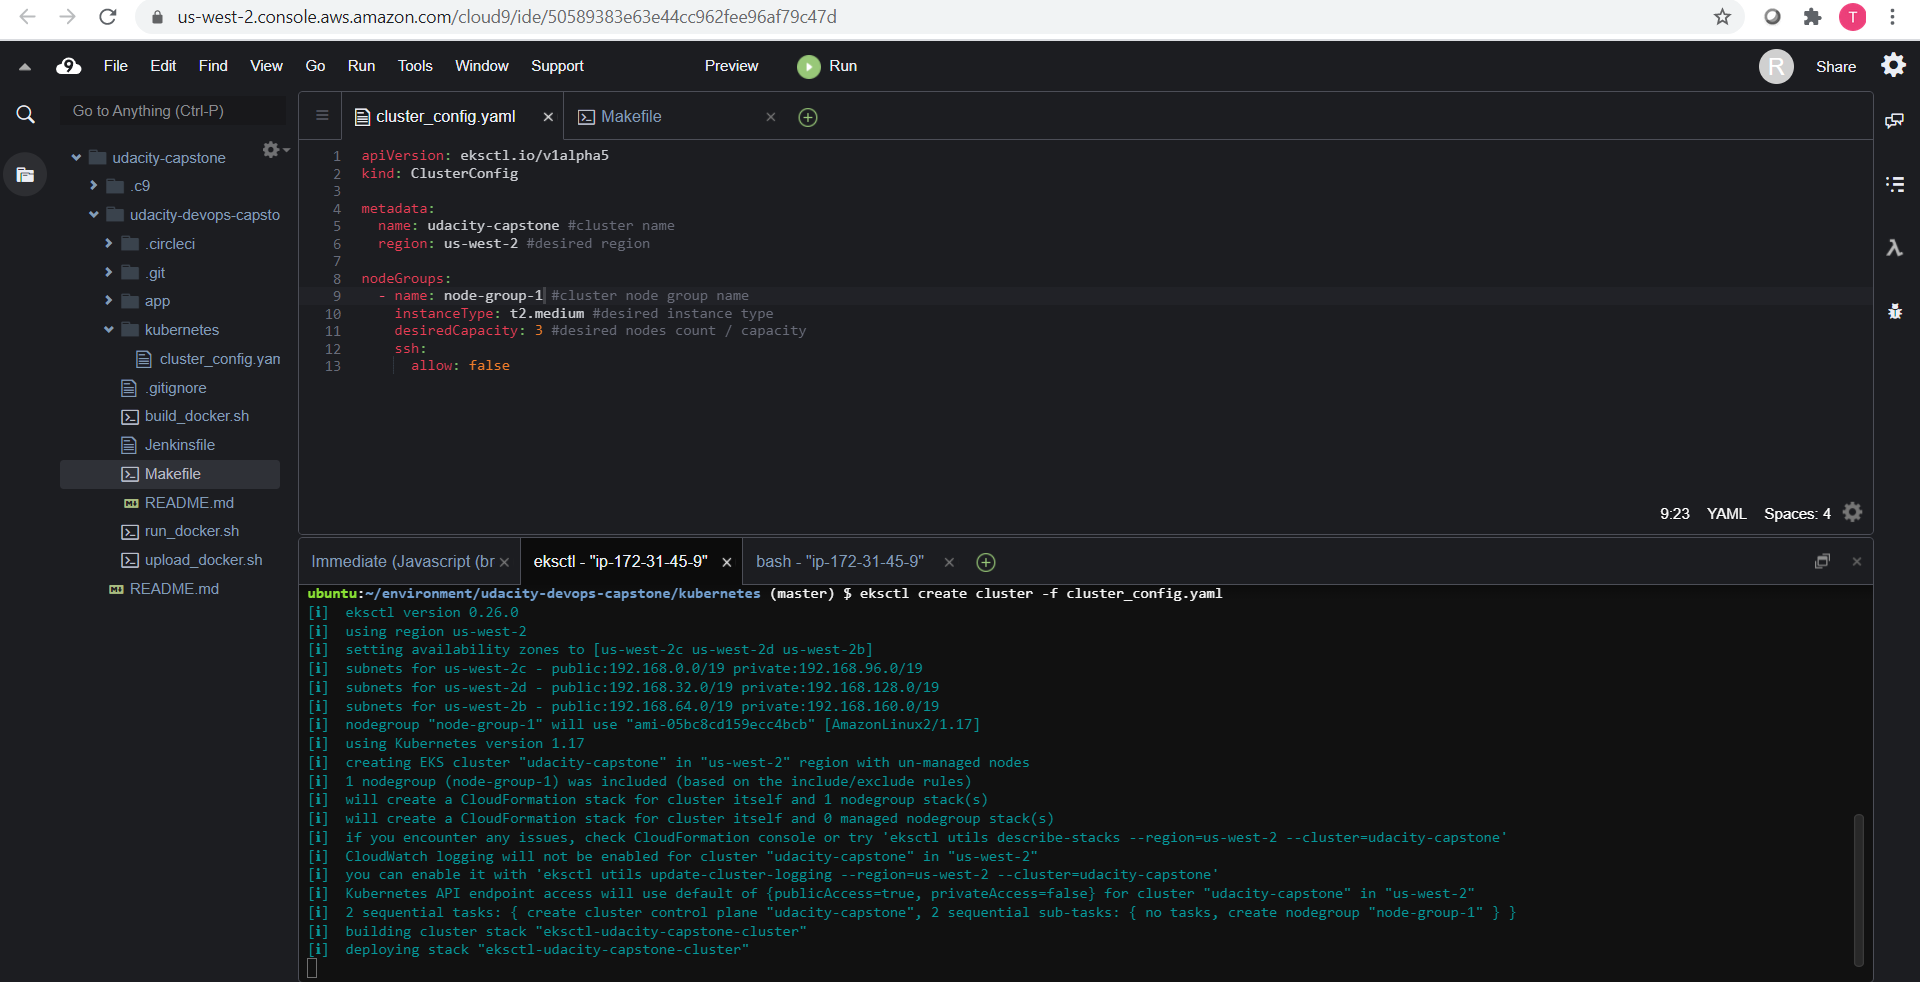The image size is (1920, 982).
Task: Maximize the terminal panel with the restore icon
Action: (1822, 561)
